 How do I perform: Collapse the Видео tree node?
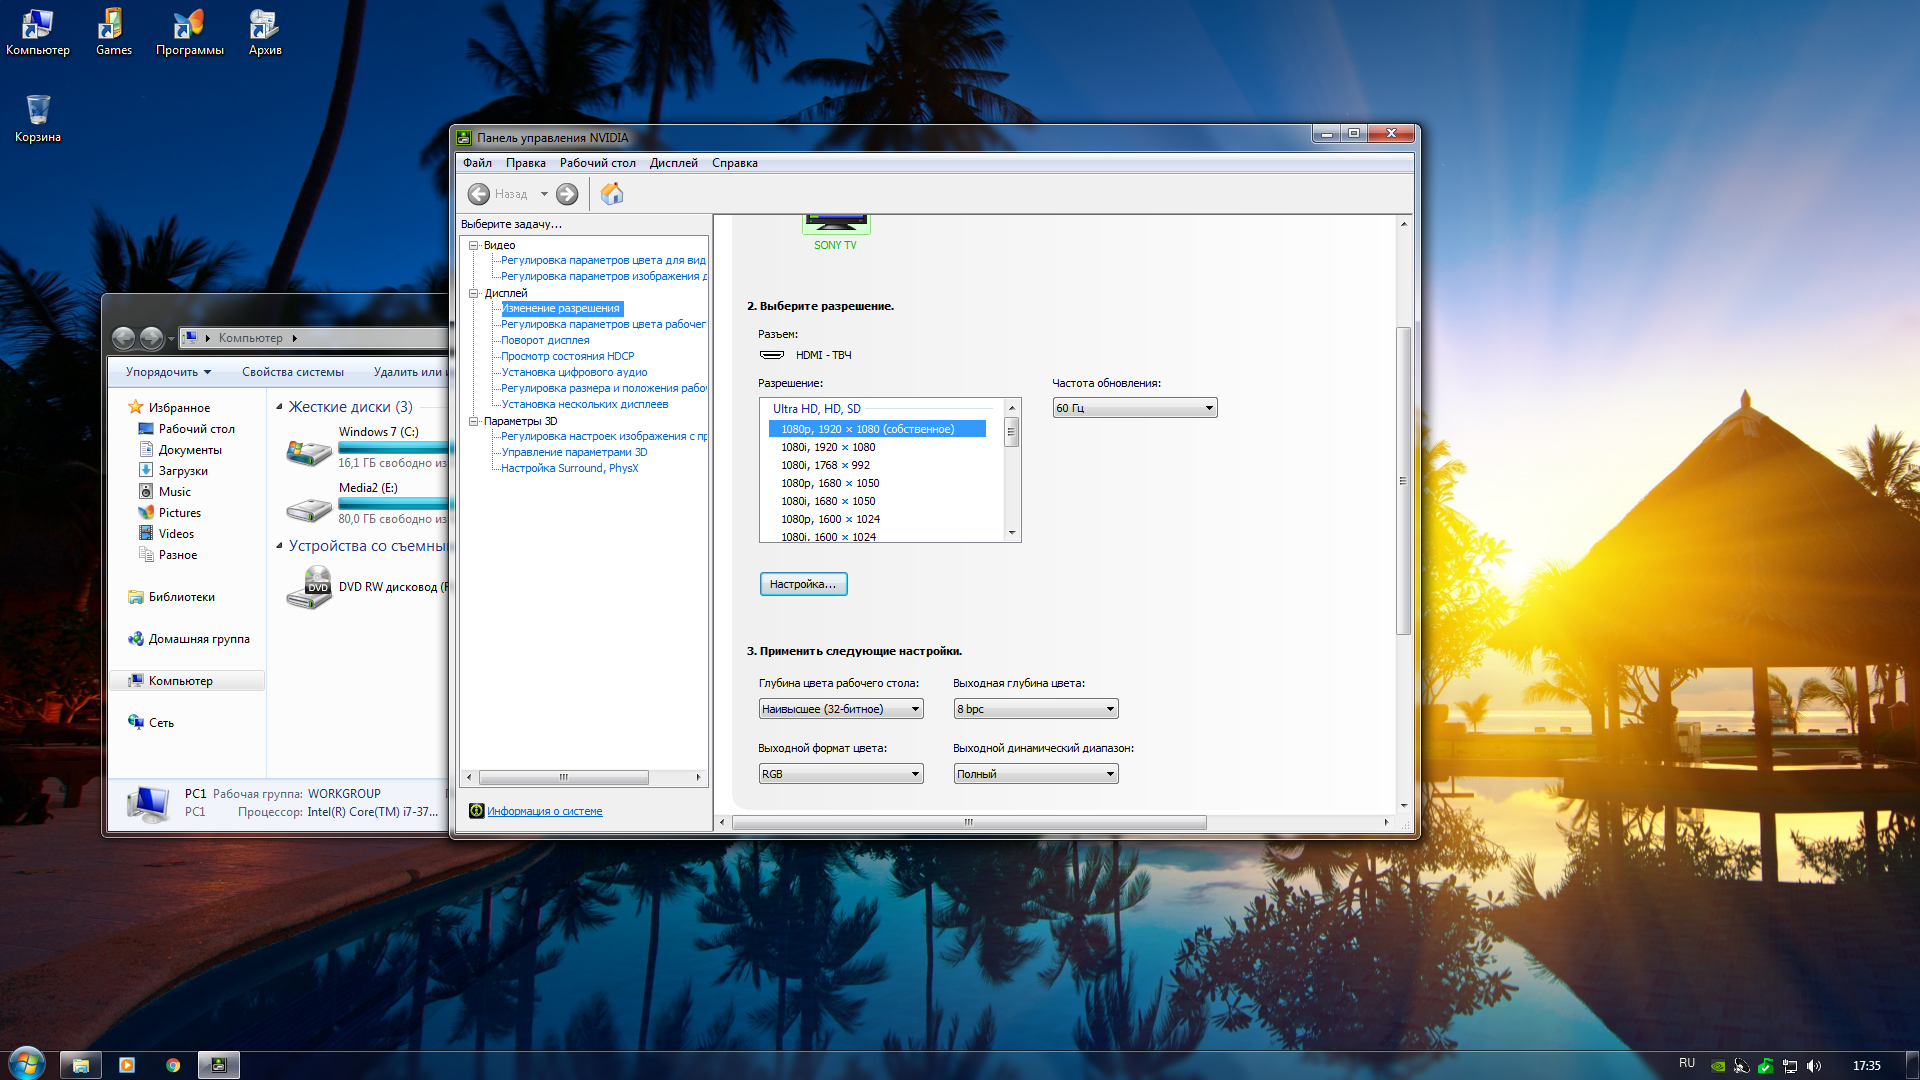point(474,245)
